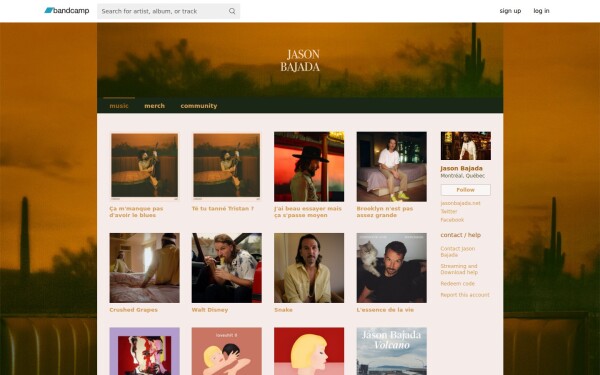The image size is (600, 375).
Task: Open Té tu tanné Tristan ? album cover
Action: 227,166
